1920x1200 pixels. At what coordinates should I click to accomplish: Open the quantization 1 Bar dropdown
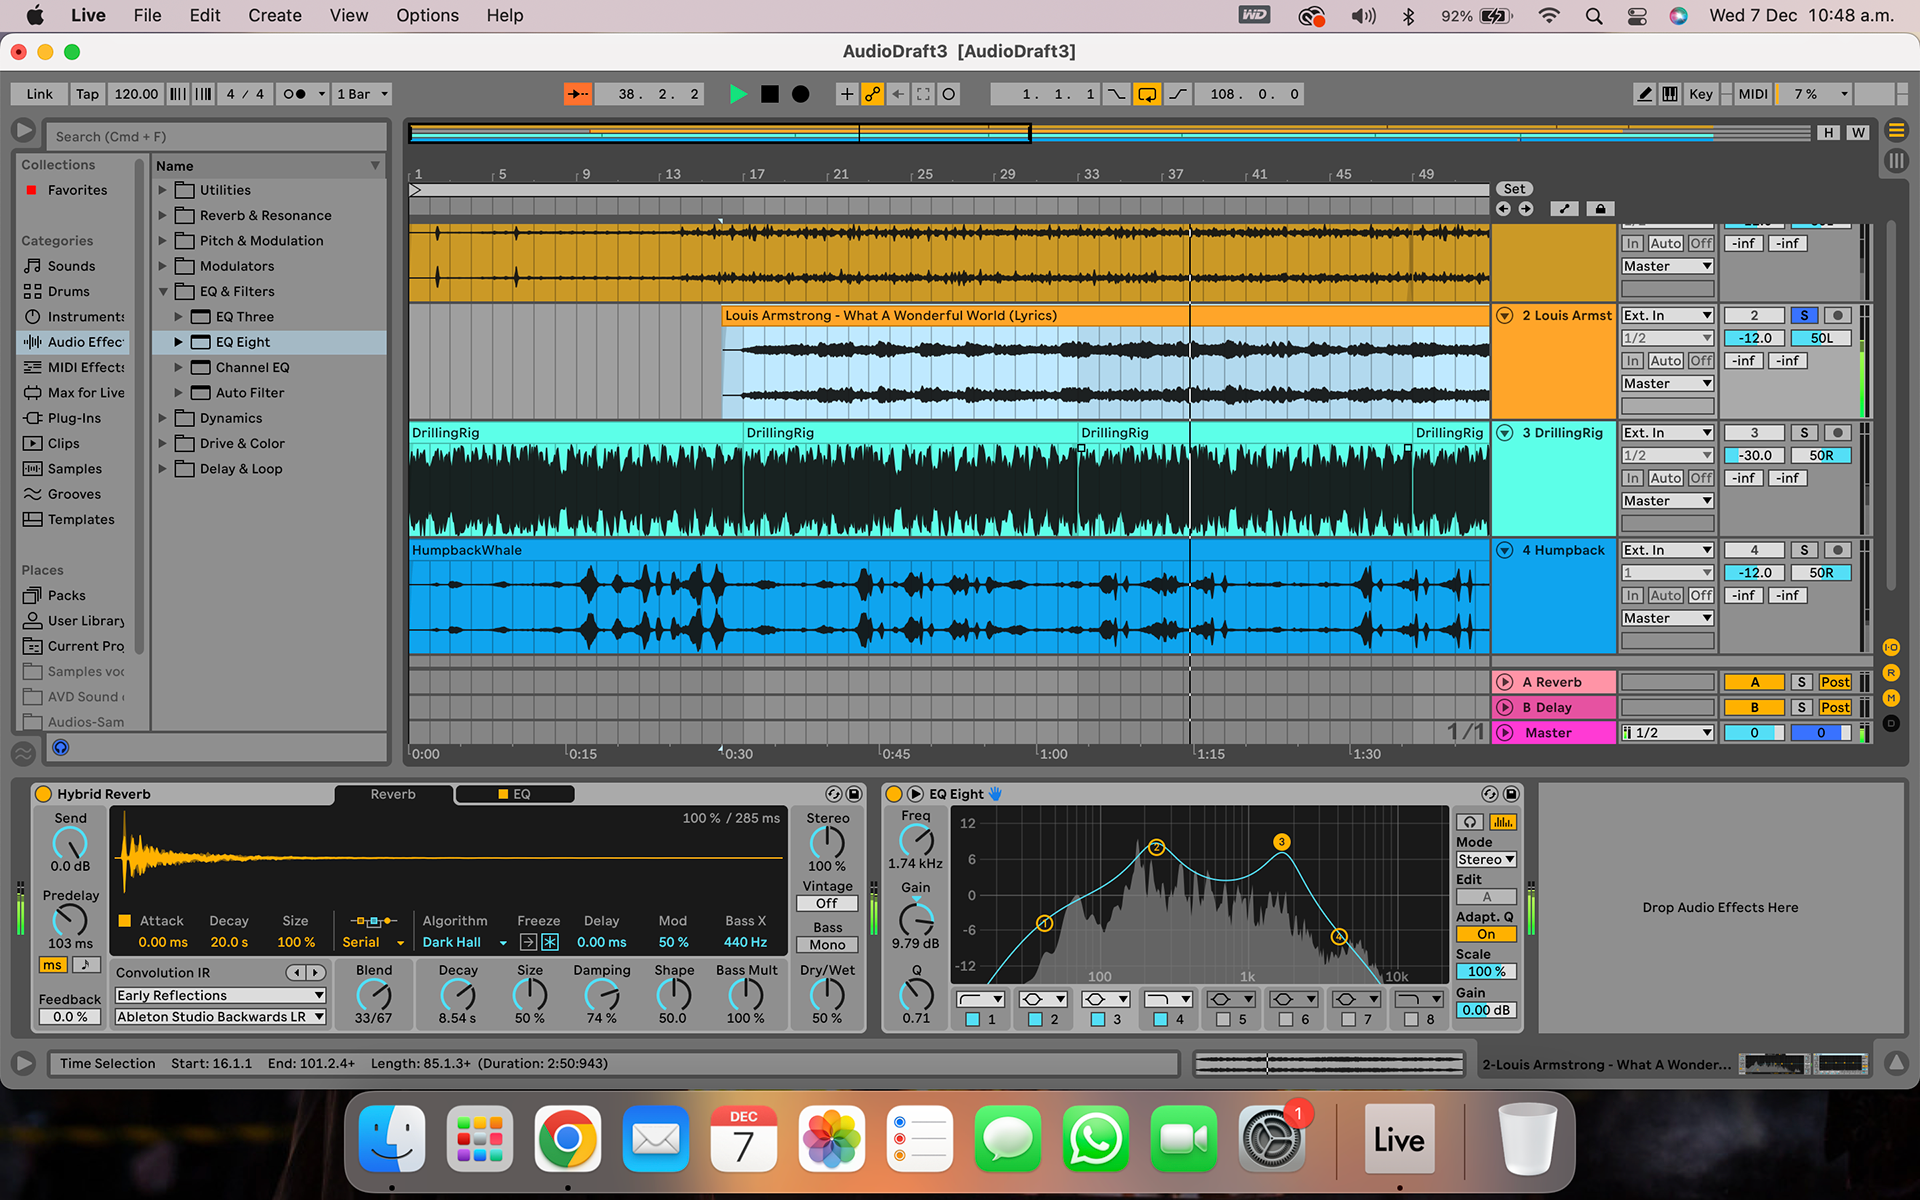tap(361, 94)
